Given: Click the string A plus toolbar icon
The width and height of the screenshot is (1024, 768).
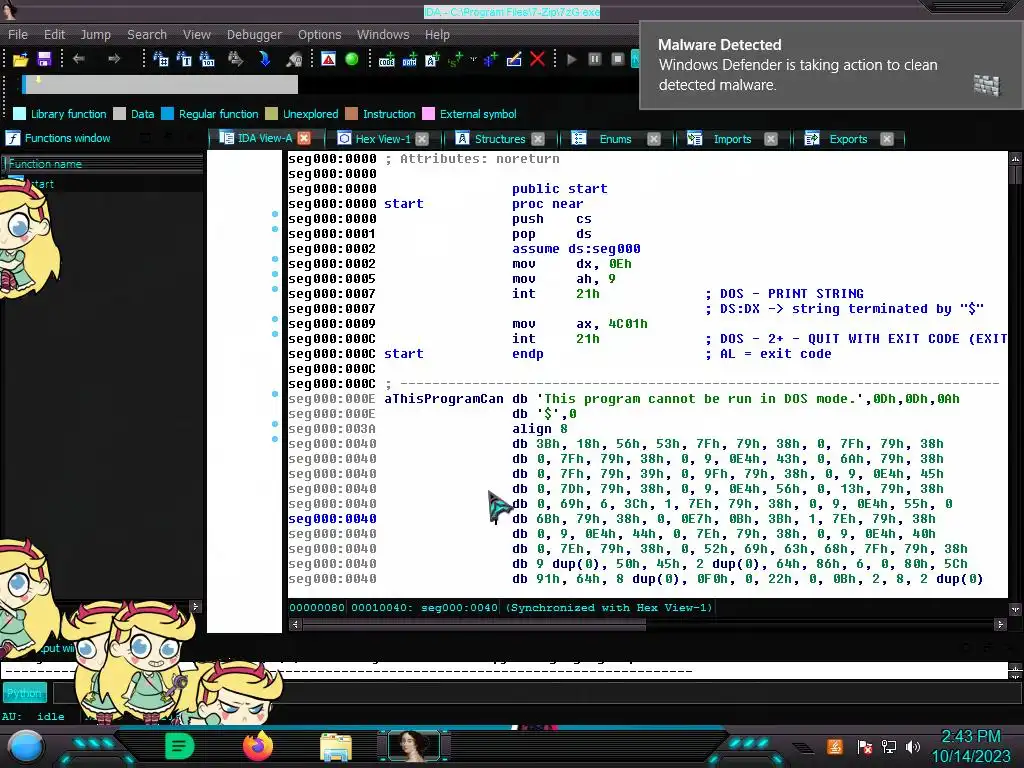Looking at the screenshot, I should tap(432, 59).
